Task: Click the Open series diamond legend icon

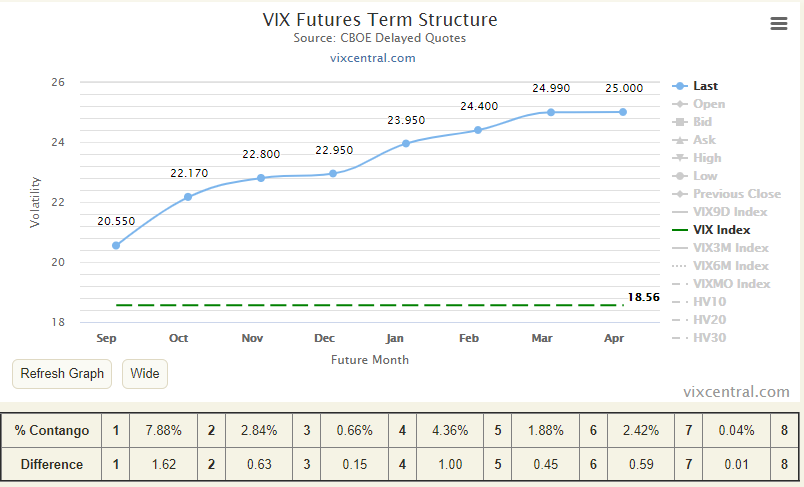Action: [679, 104]
